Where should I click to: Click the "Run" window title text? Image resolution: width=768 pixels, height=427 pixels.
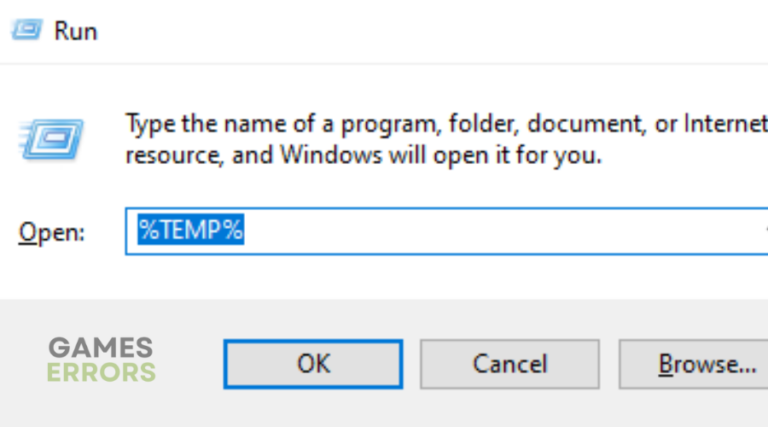tap(75, 30)
